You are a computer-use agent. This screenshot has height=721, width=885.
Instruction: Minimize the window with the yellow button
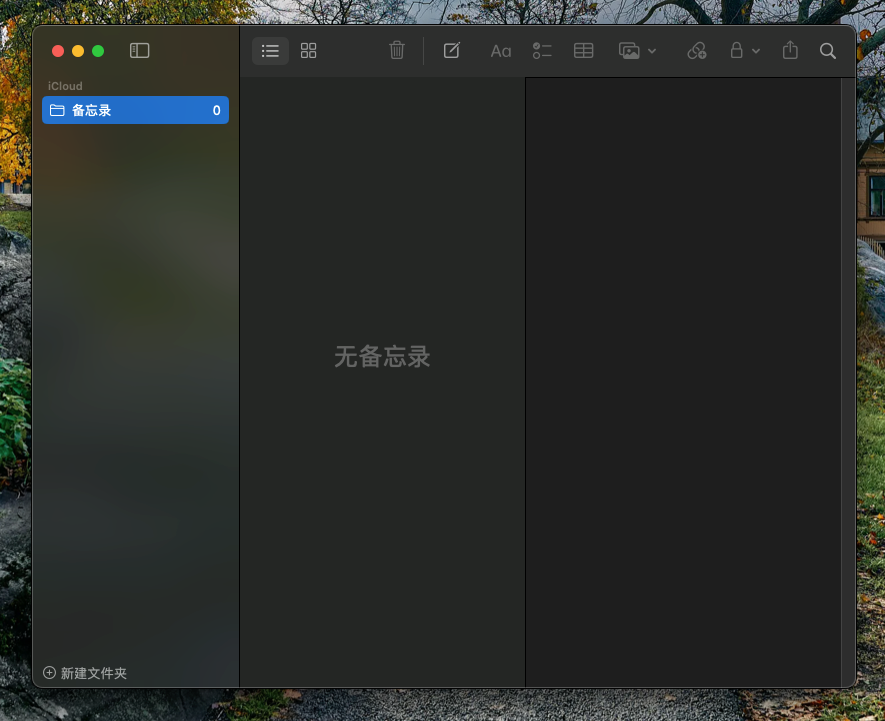(78, 51)
